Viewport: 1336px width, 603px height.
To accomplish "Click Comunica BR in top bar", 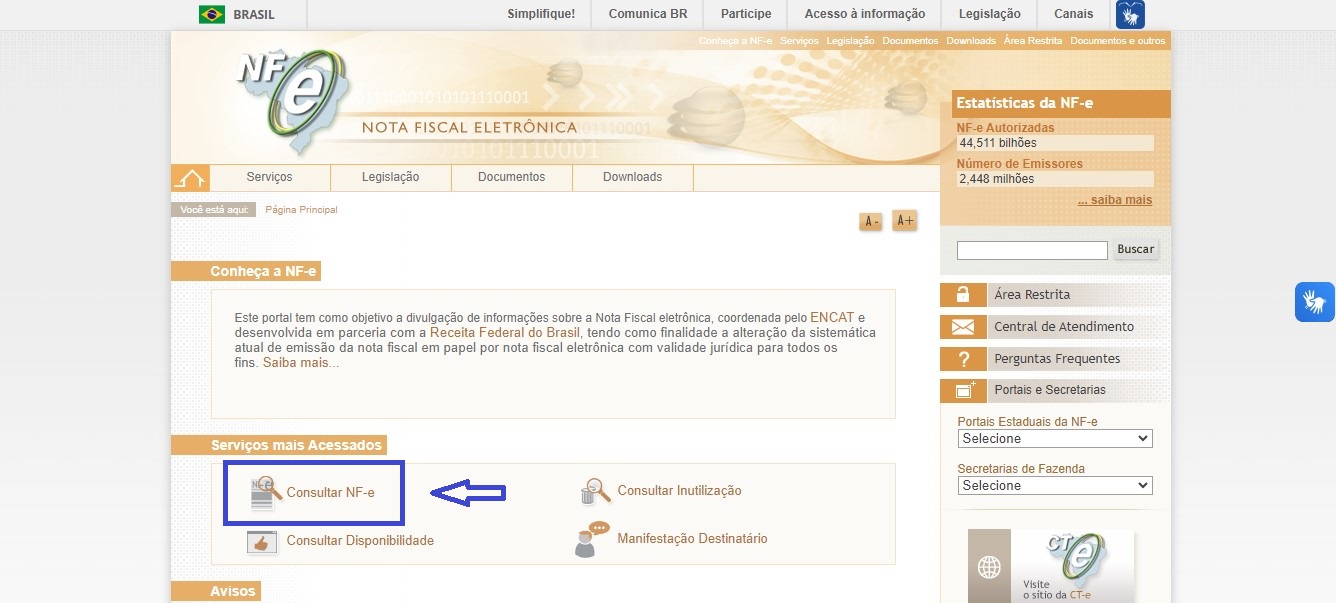I will click(648, 14).
